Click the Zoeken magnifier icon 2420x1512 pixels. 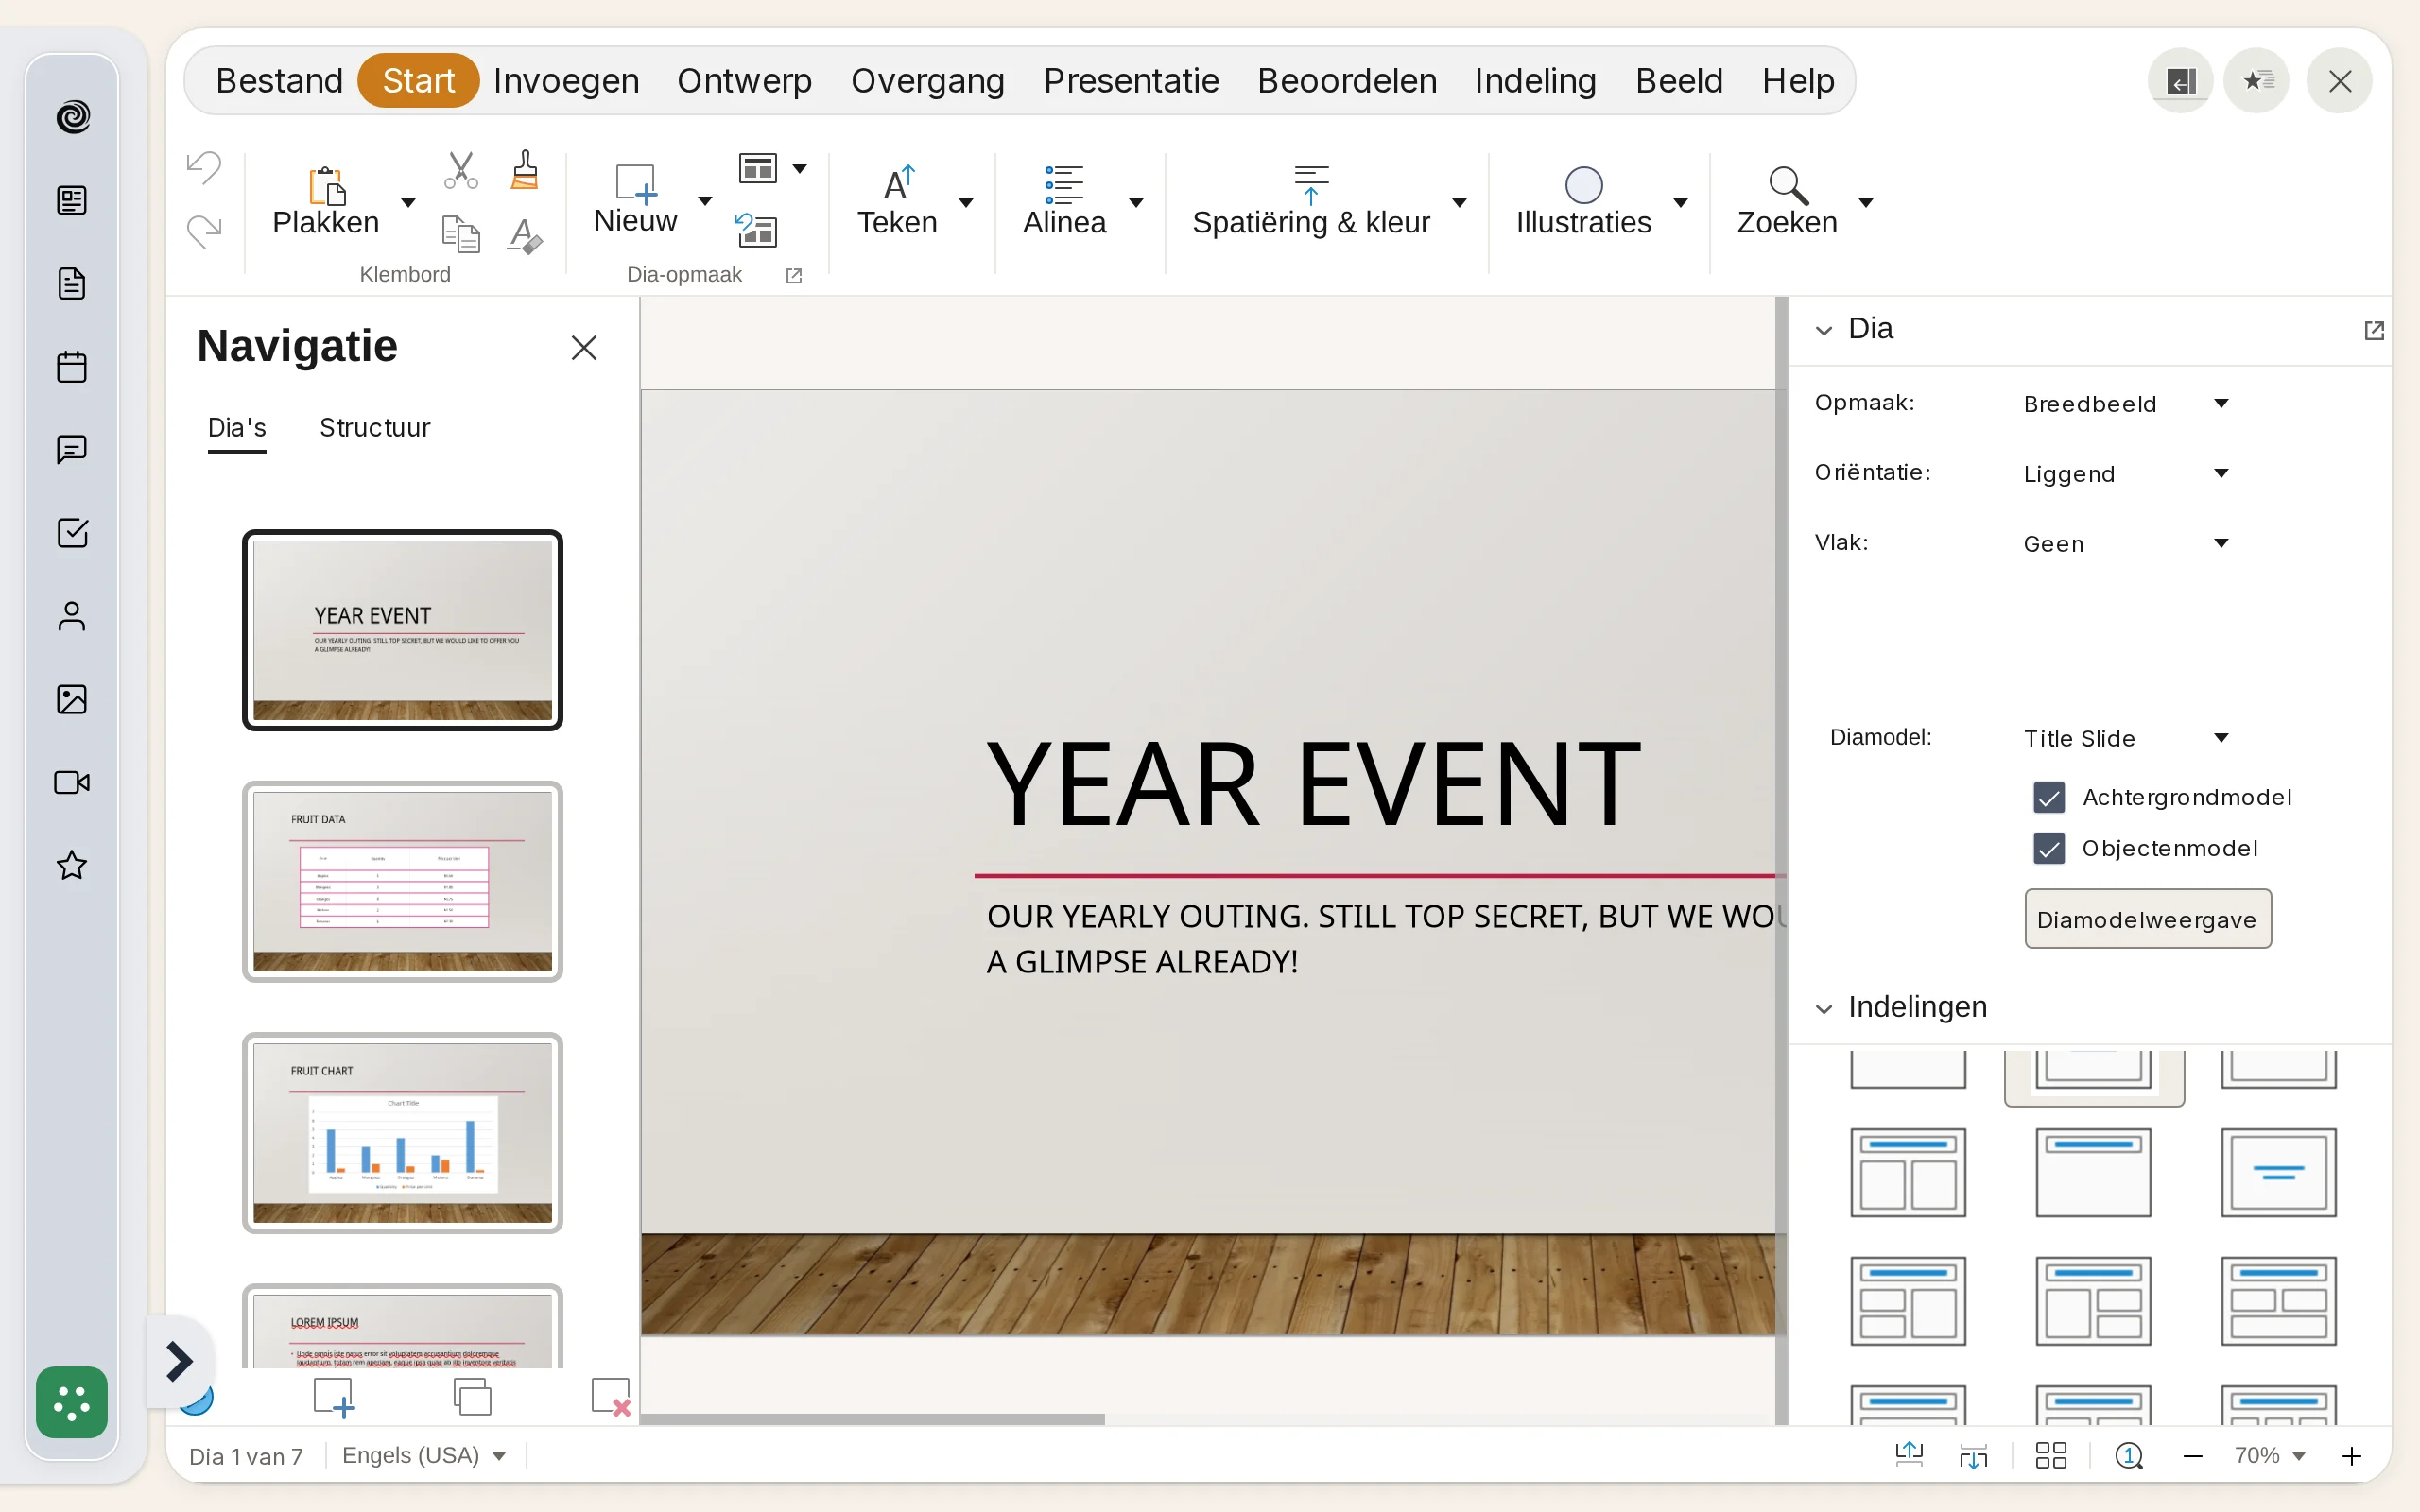1788,185
